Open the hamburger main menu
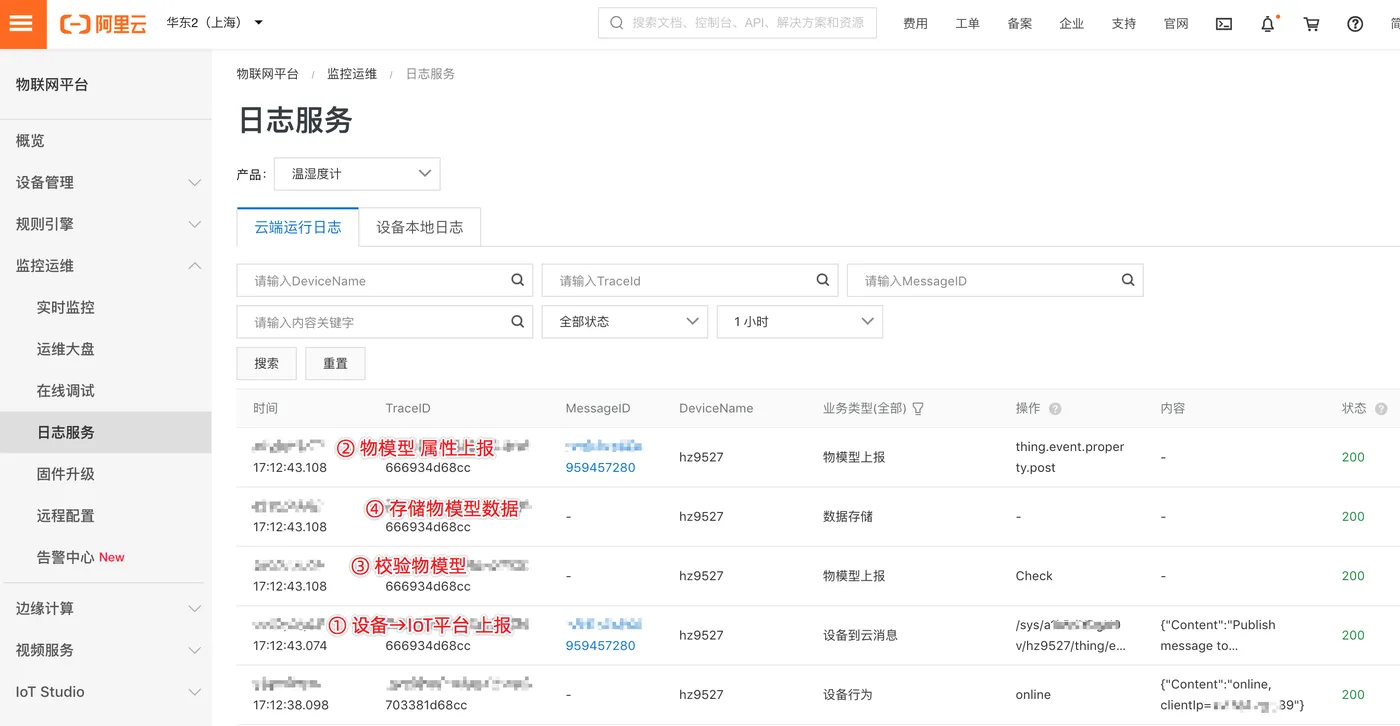 tap(21, 23)
